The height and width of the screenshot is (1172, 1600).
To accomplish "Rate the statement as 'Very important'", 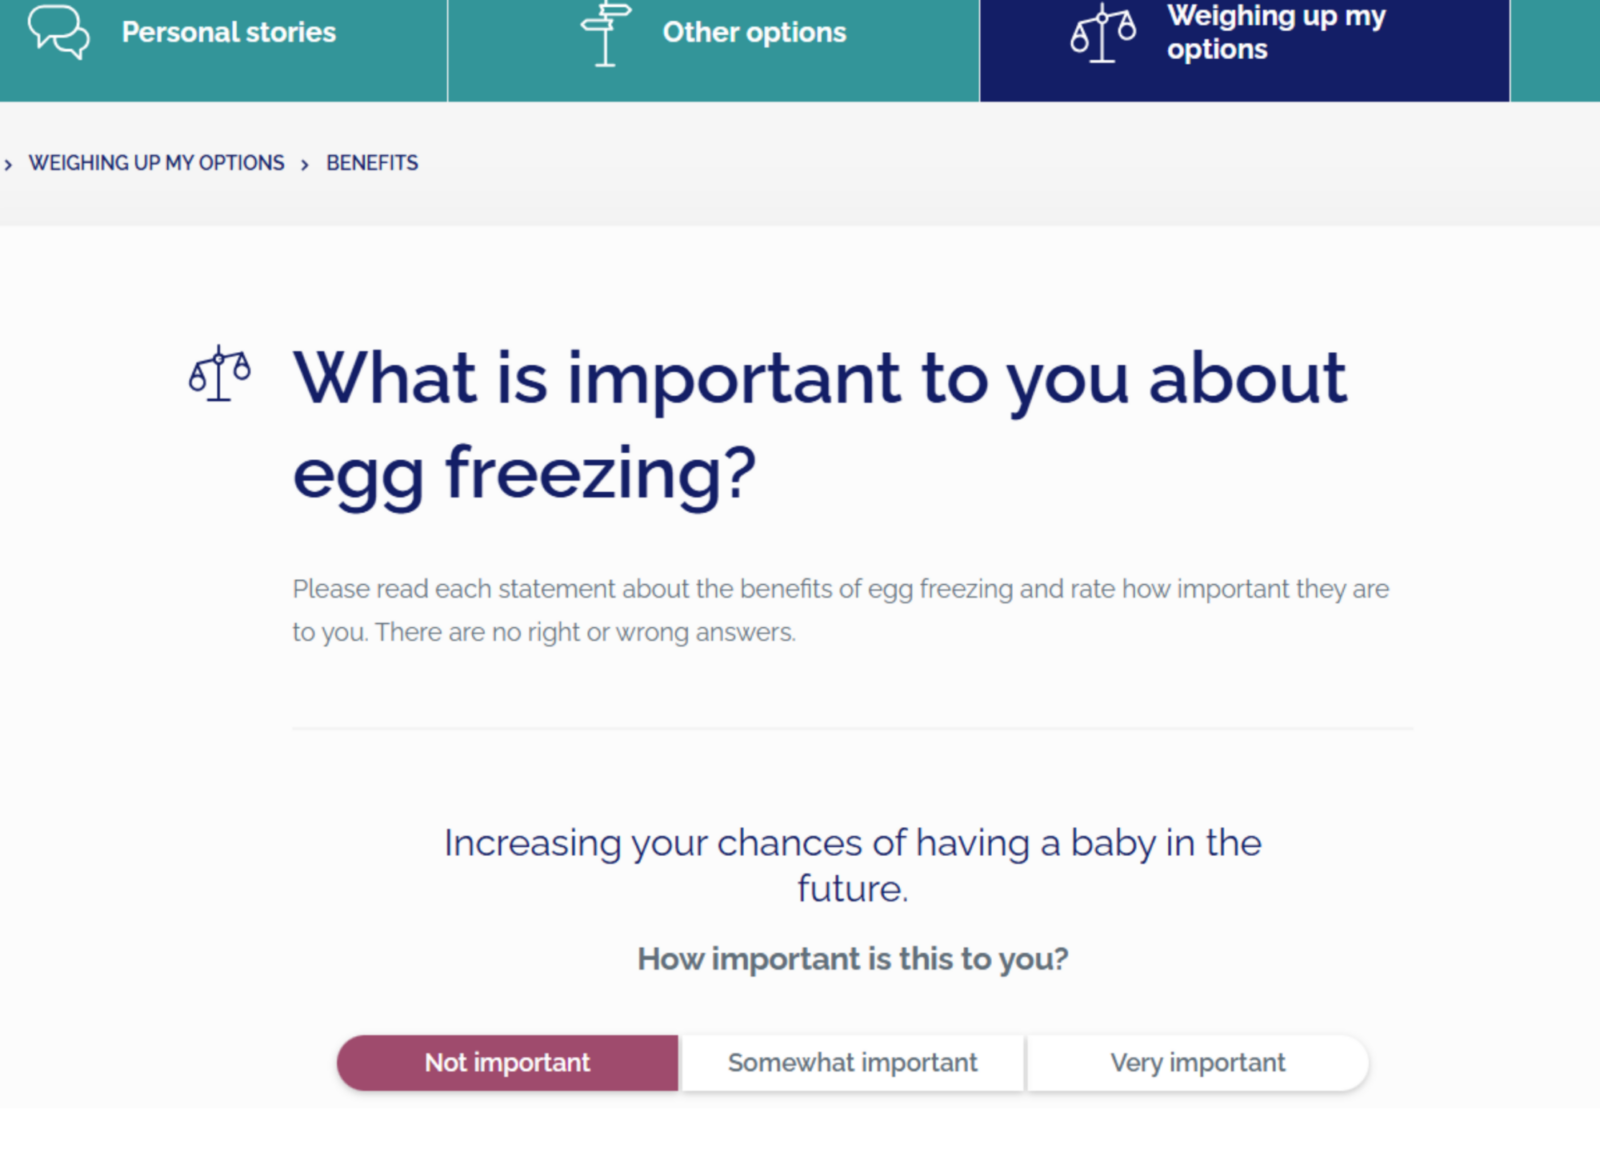I will tap(1197, 1062).
